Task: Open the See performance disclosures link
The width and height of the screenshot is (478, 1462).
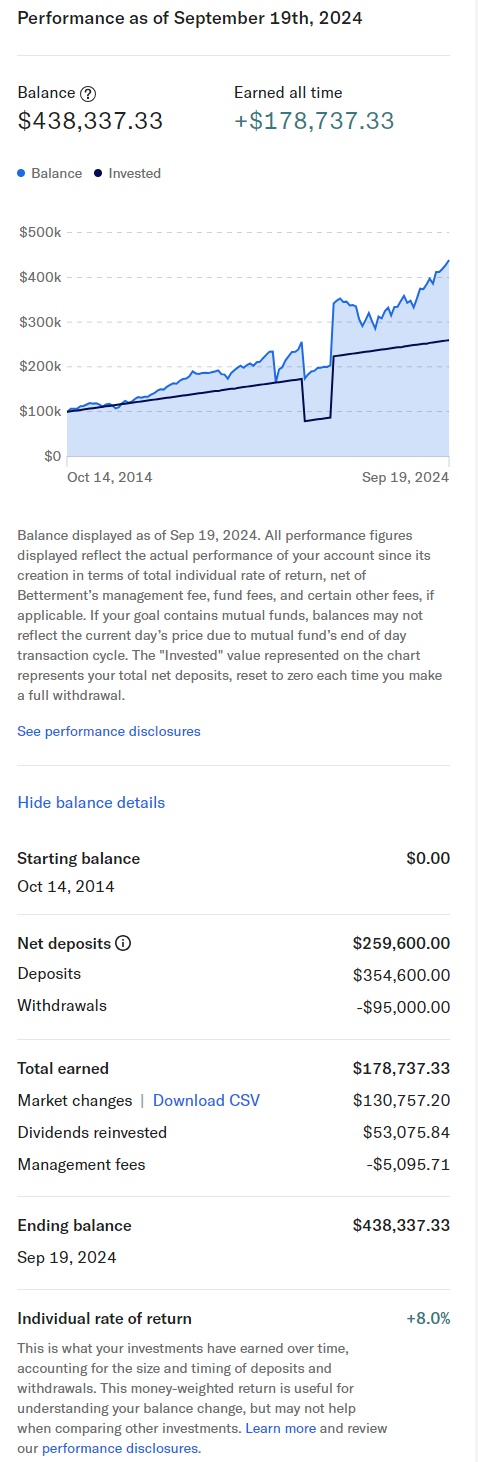Action: tap(109, 731)
